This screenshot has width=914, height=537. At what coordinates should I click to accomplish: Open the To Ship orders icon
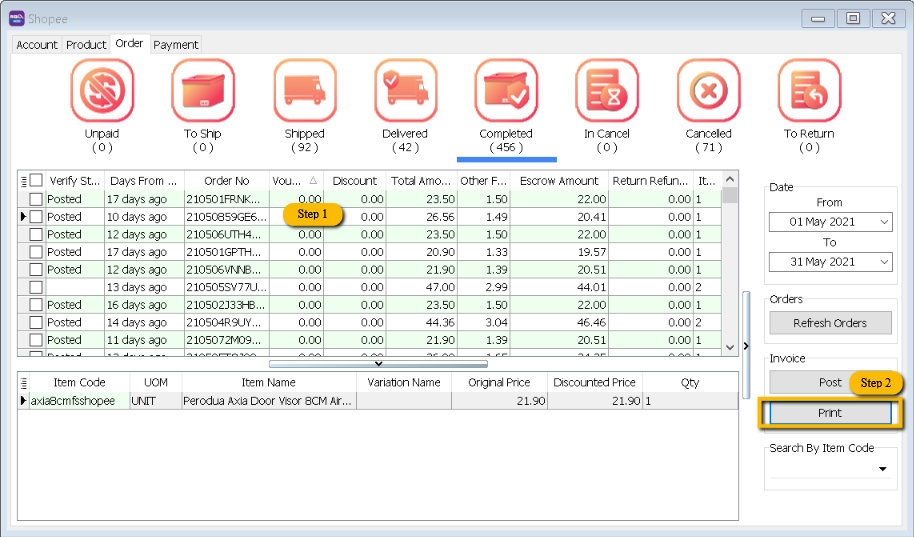pos(203,91)
